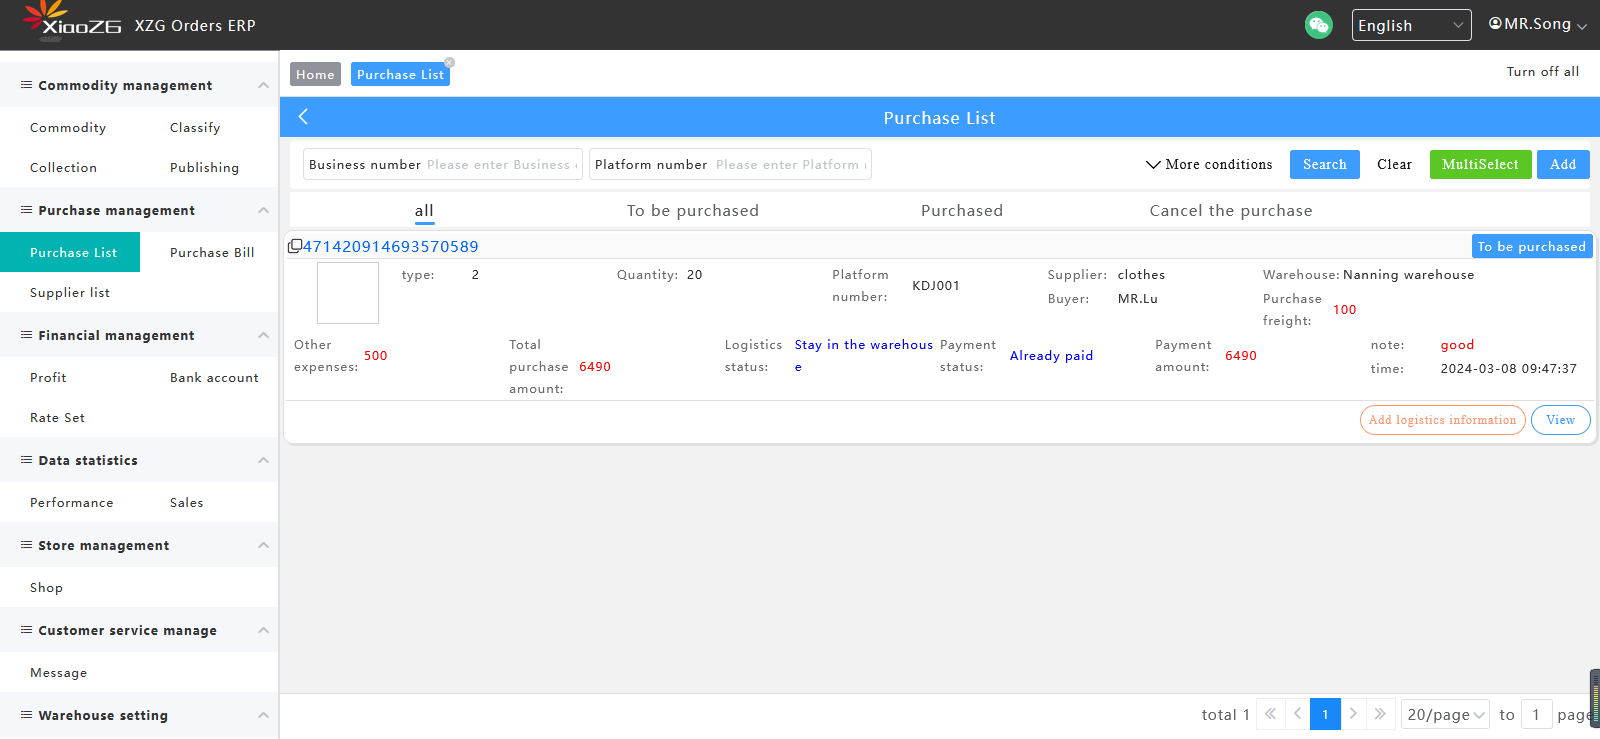The image size is (1600, 739).
Task: Open the 20/page size dropdown
Action: (1445, 714)
